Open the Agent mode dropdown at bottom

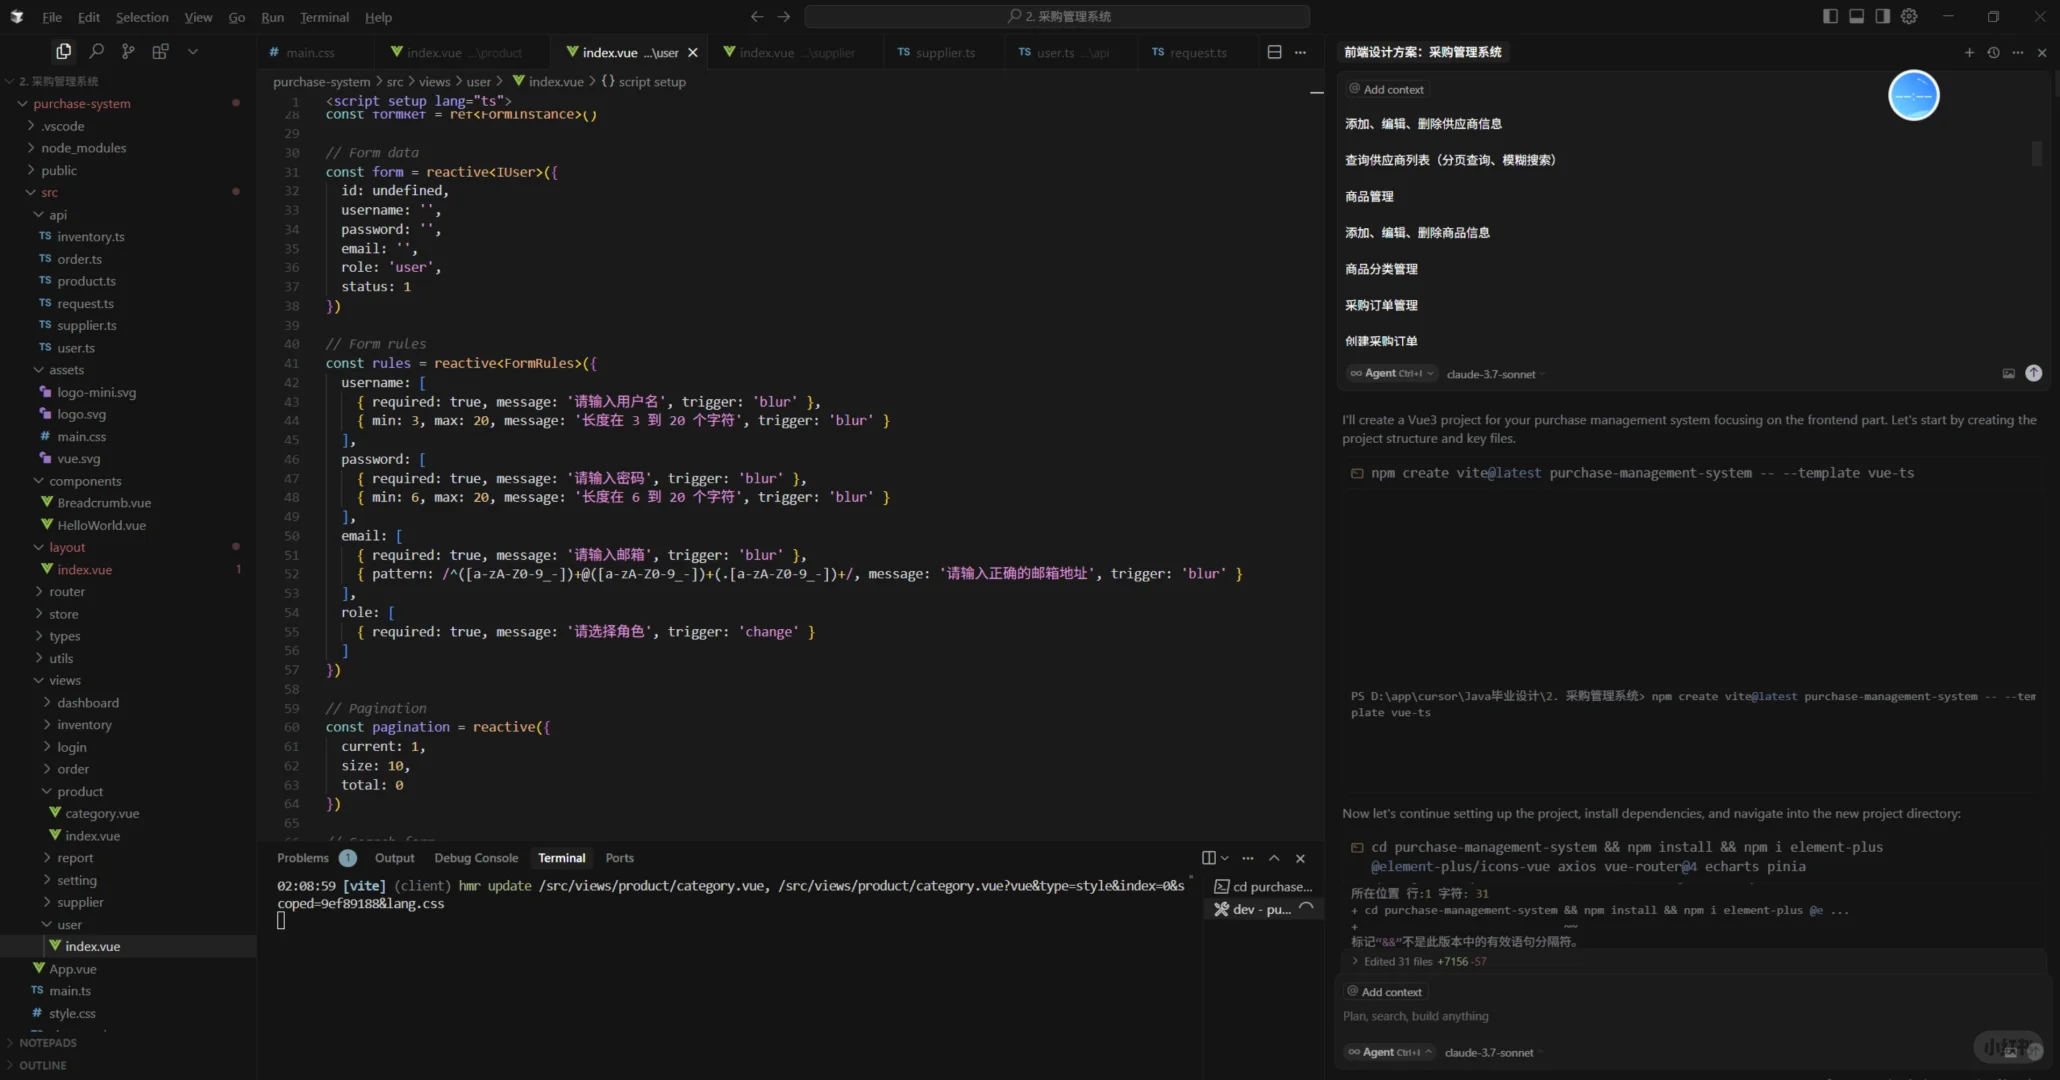pos(1390,1052)
